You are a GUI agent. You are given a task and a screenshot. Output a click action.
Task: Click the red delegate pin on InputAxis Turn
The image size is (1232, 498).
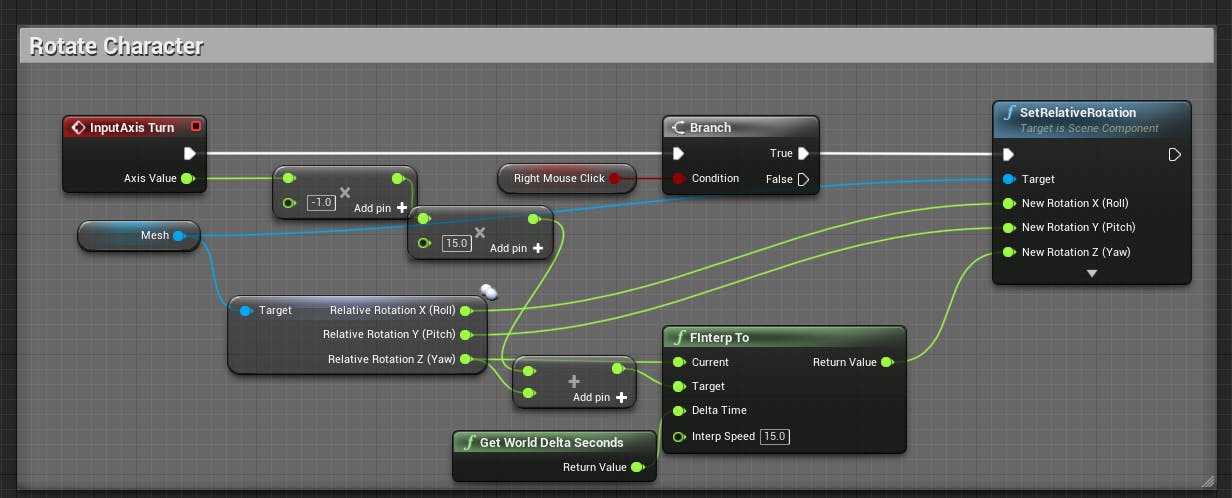pos(196,126)
